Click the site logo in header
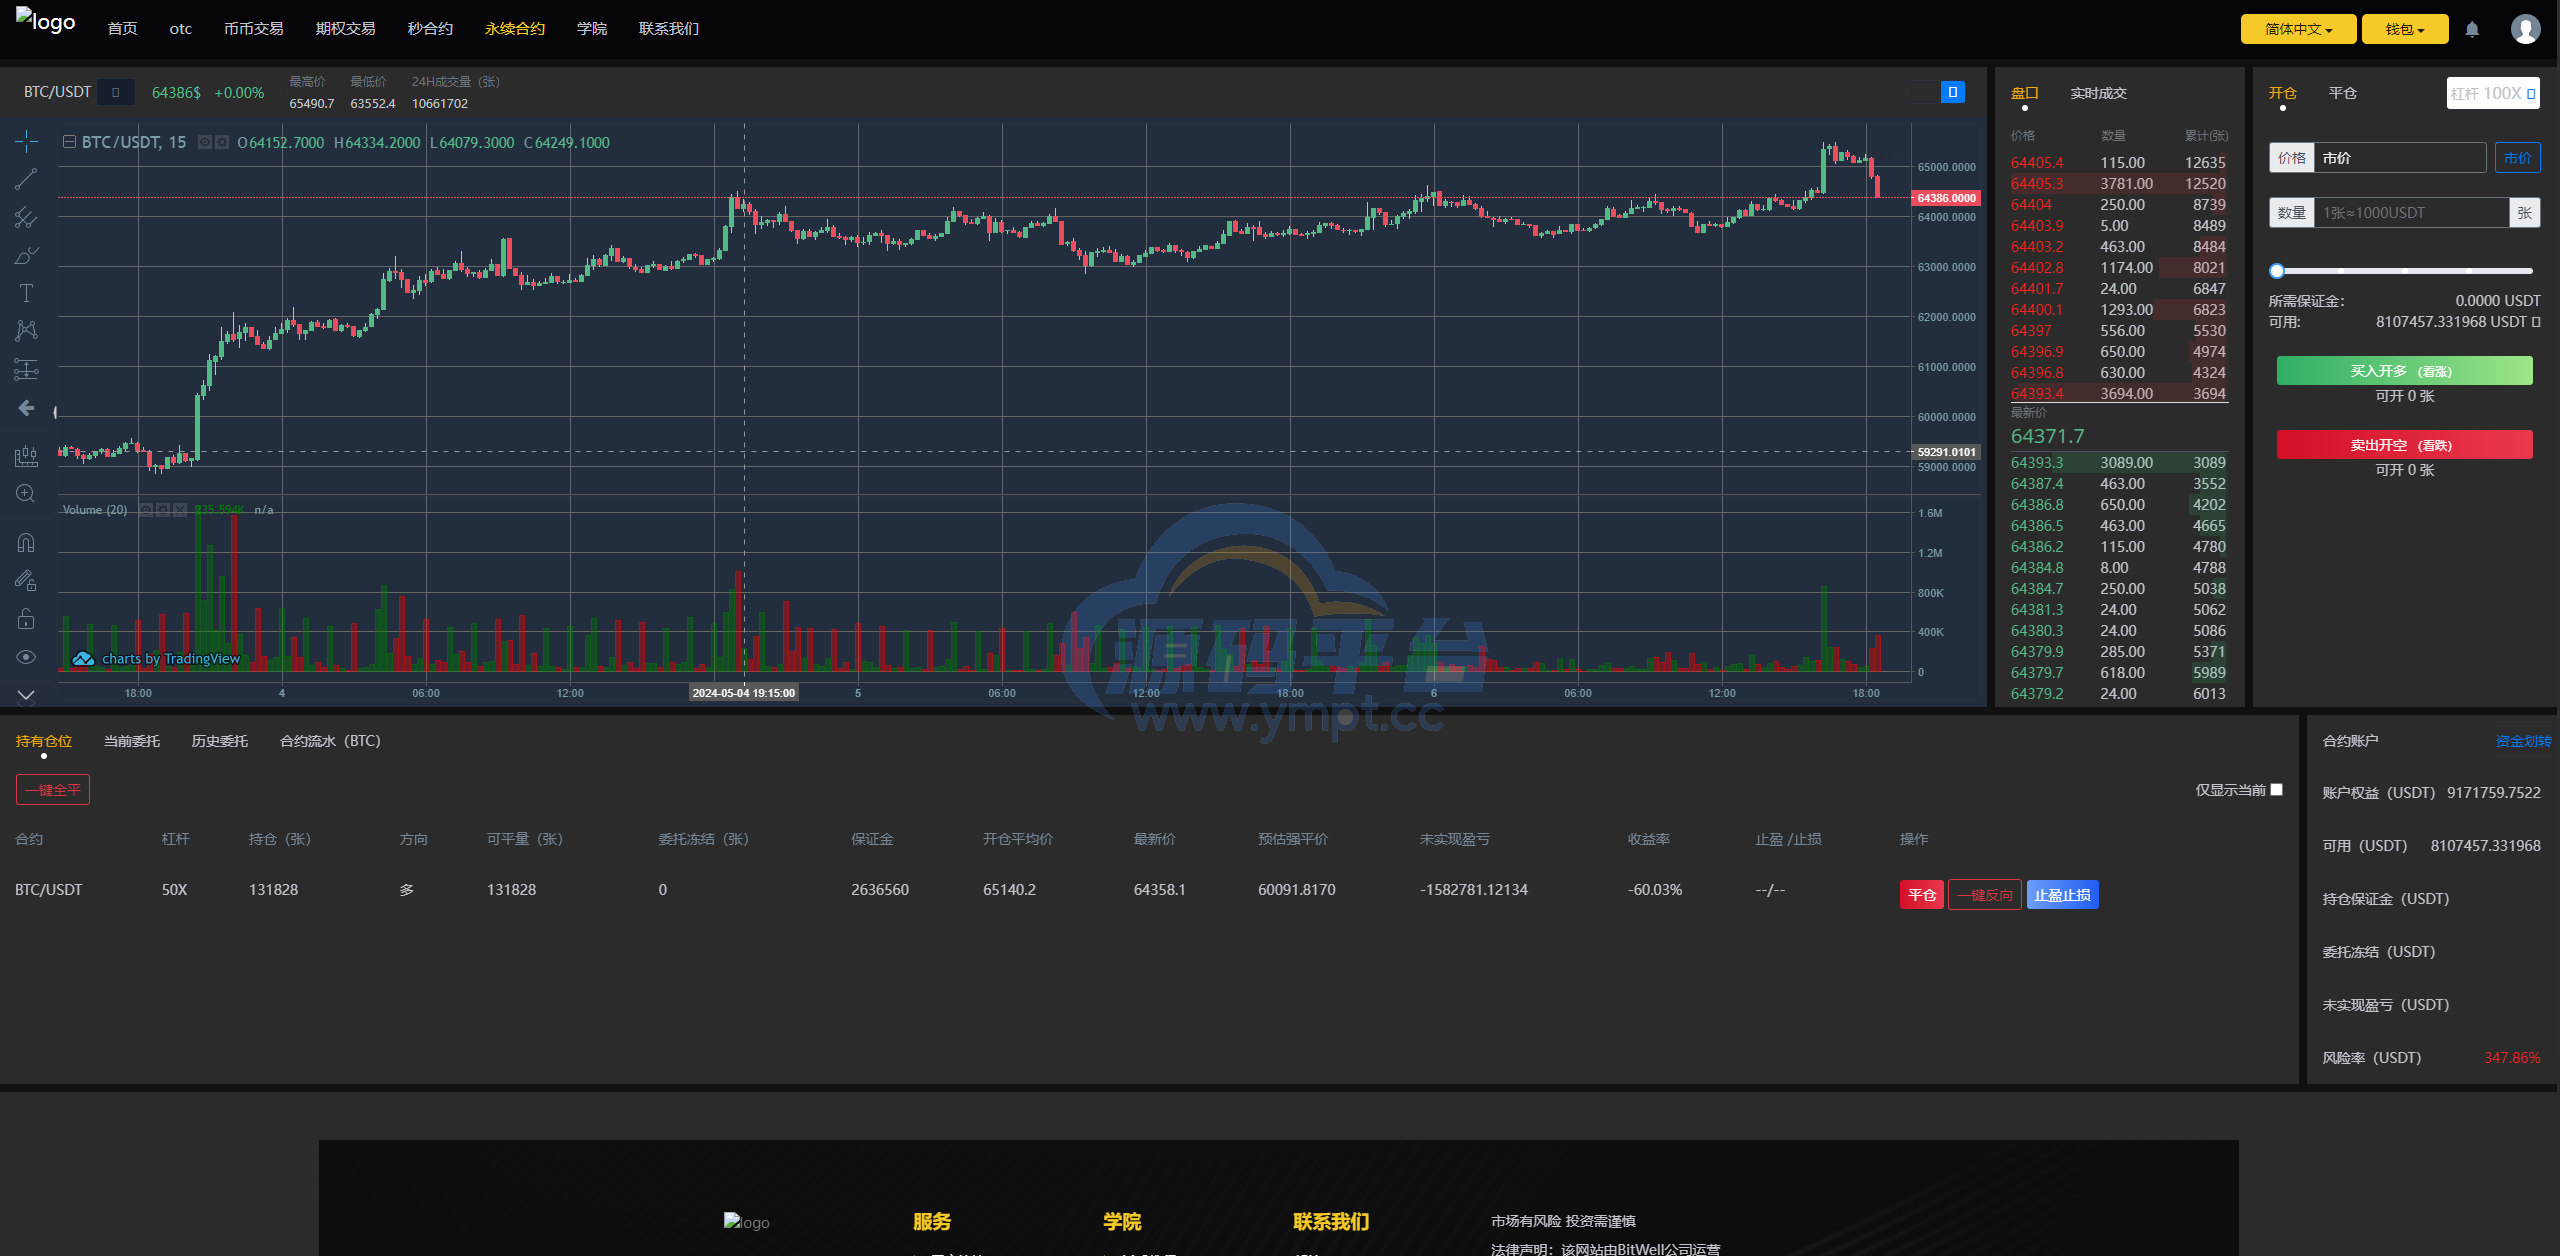2560x1256 pixels. [46, 22]
